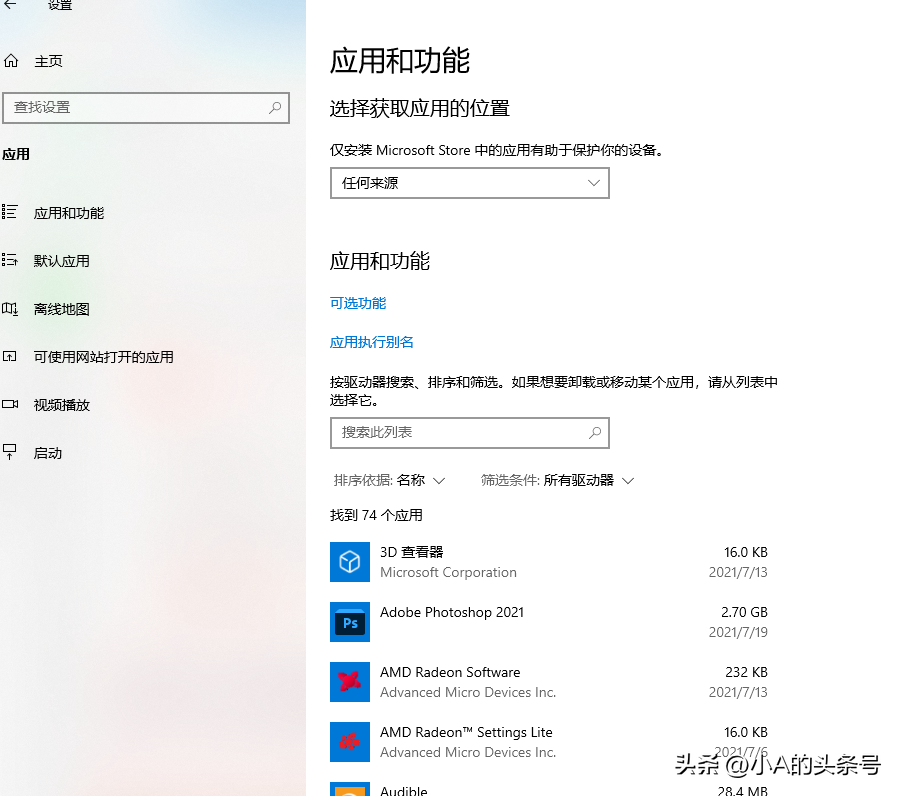Click the 默认应用 sidebar icon
Viewport: 901px width, 796px height.
[x=10, y=260]
